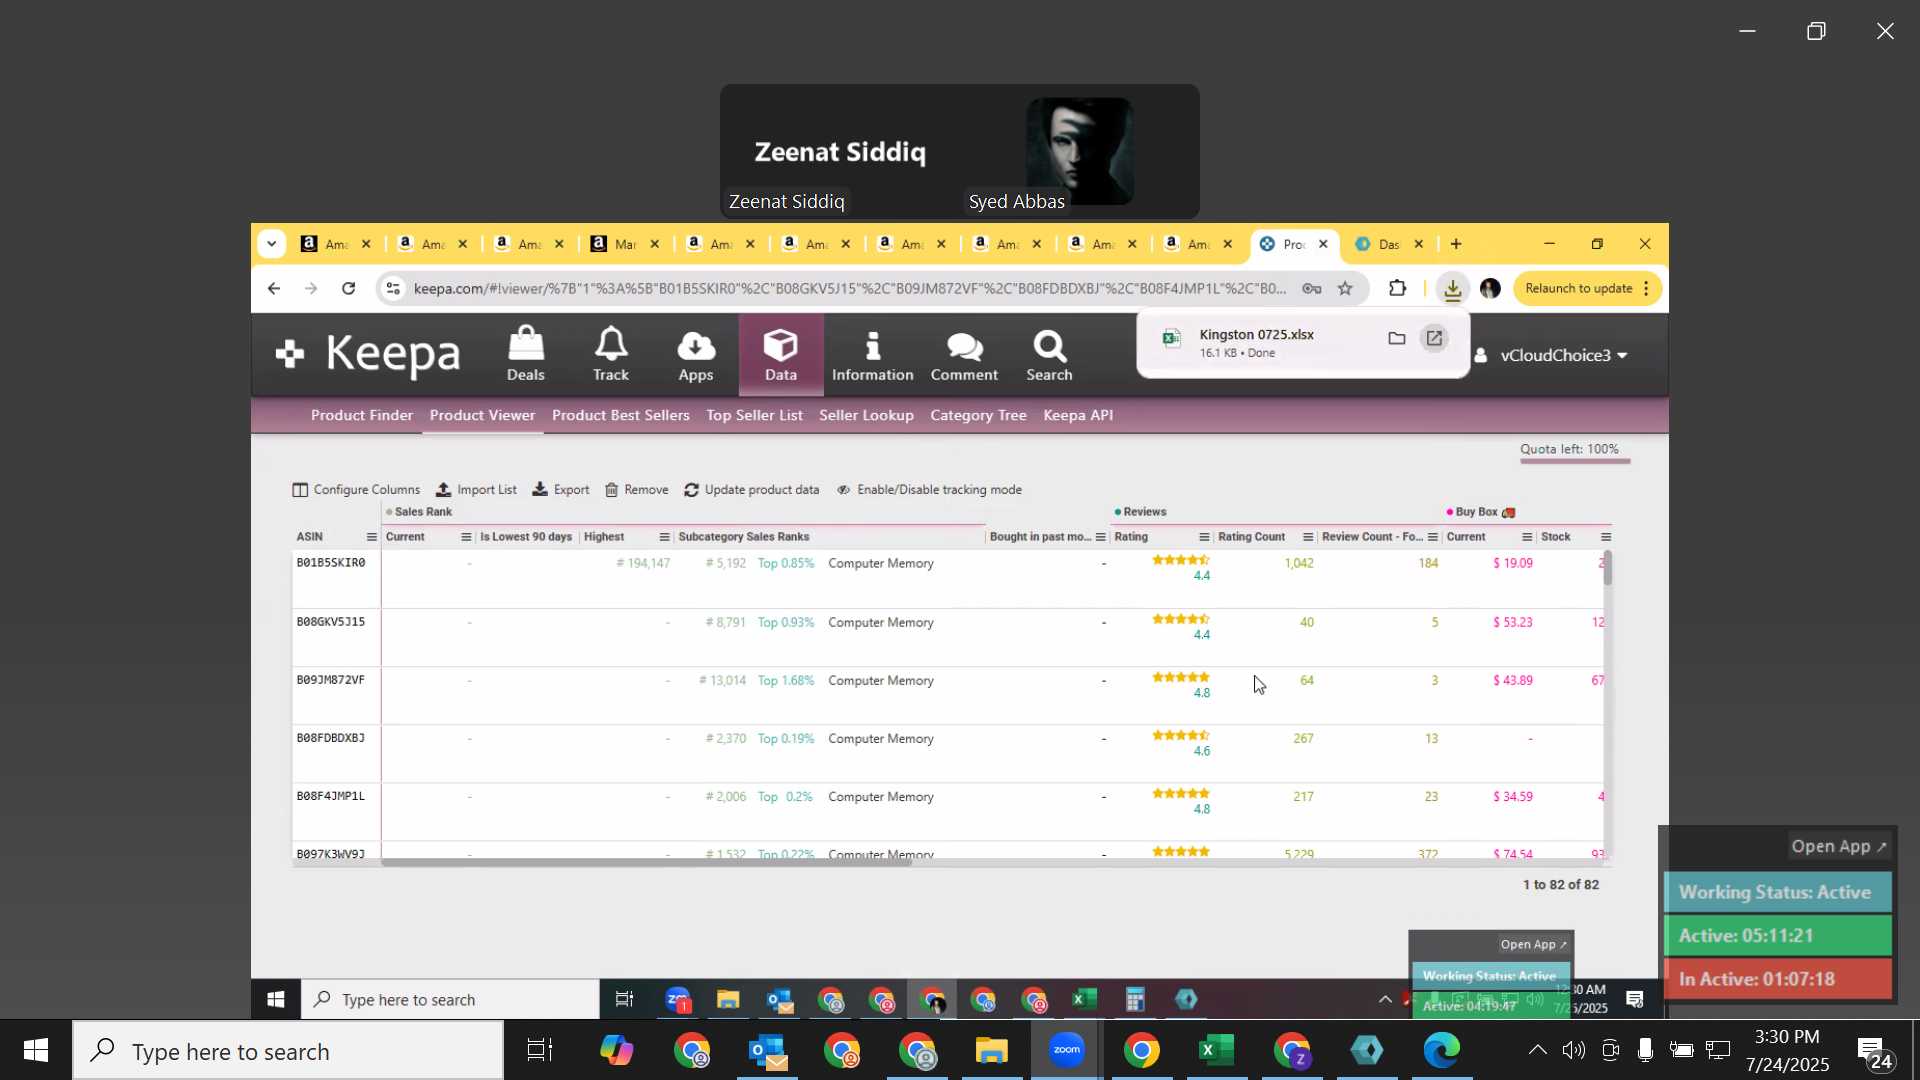Click Import List button

tap(476, 490)
